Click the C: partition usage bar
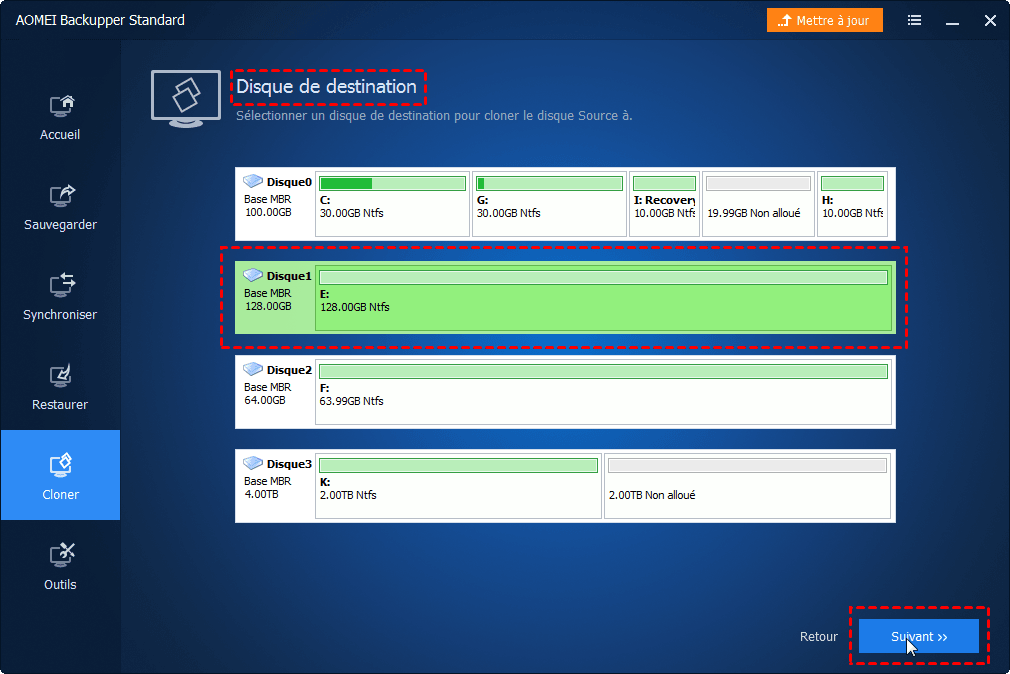The width and height of the screenshot is (1010, 674). (392, 184)
